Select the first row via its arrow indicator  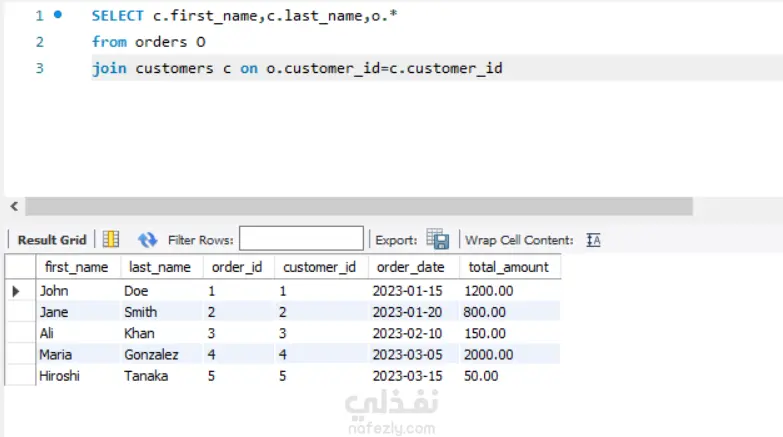click(x=16, y=291)
